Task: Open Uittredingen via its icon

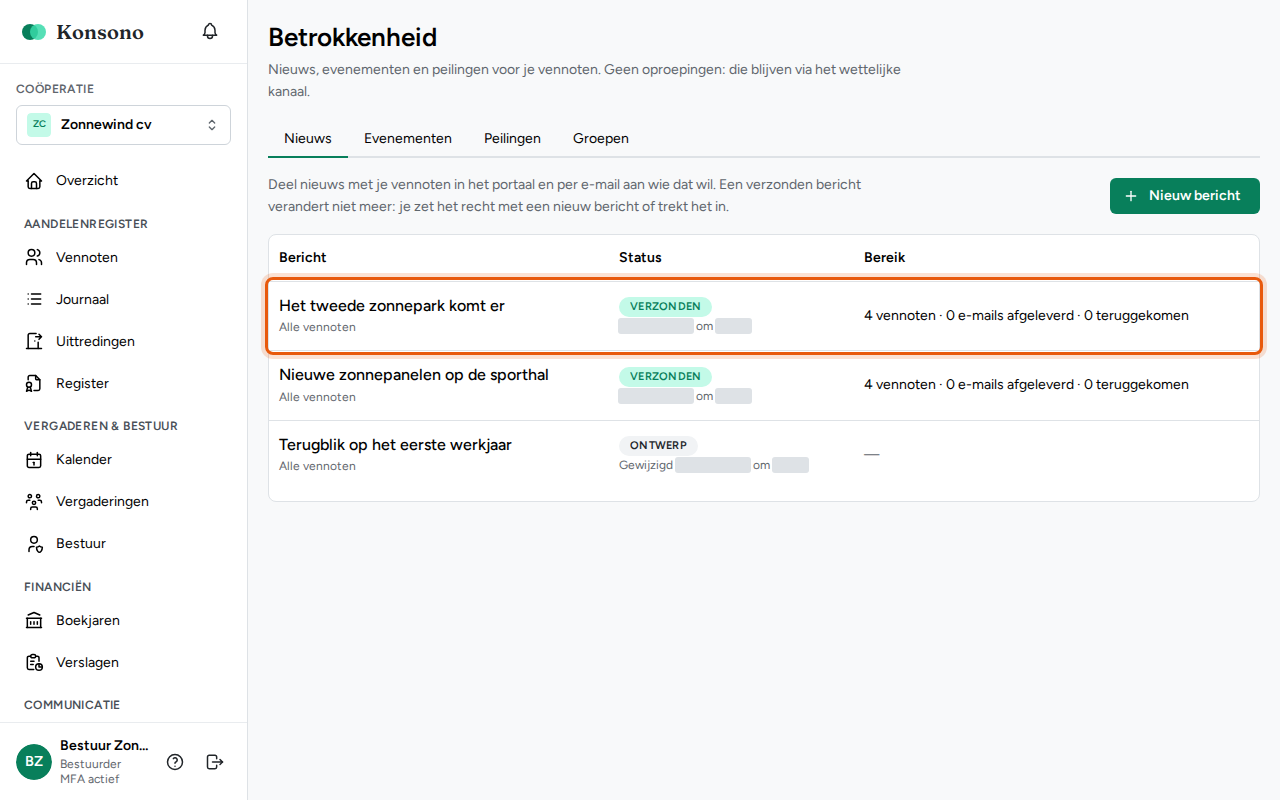Action: coord(34,342)
